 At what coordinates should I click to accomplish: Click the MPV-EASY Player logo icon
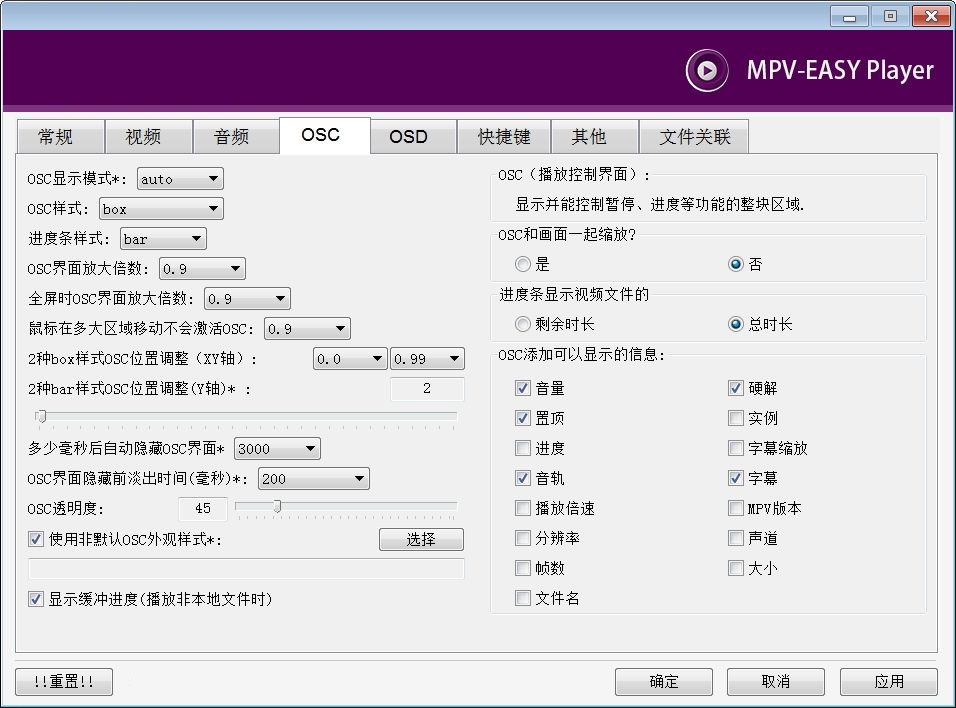click(707, 71)
